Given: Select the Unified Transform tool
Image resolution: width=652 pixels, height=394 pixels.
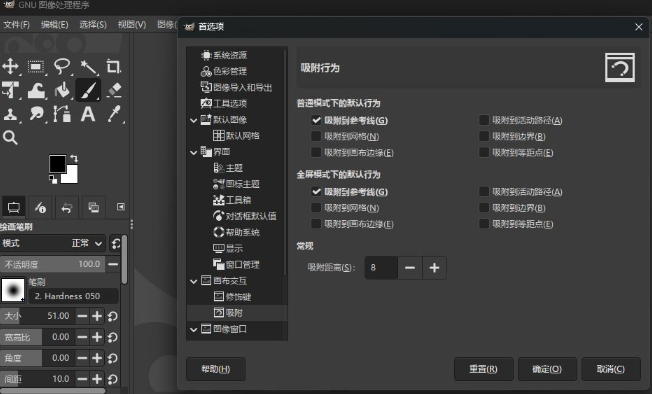Looking at the screenshot, I should [10, 90].
